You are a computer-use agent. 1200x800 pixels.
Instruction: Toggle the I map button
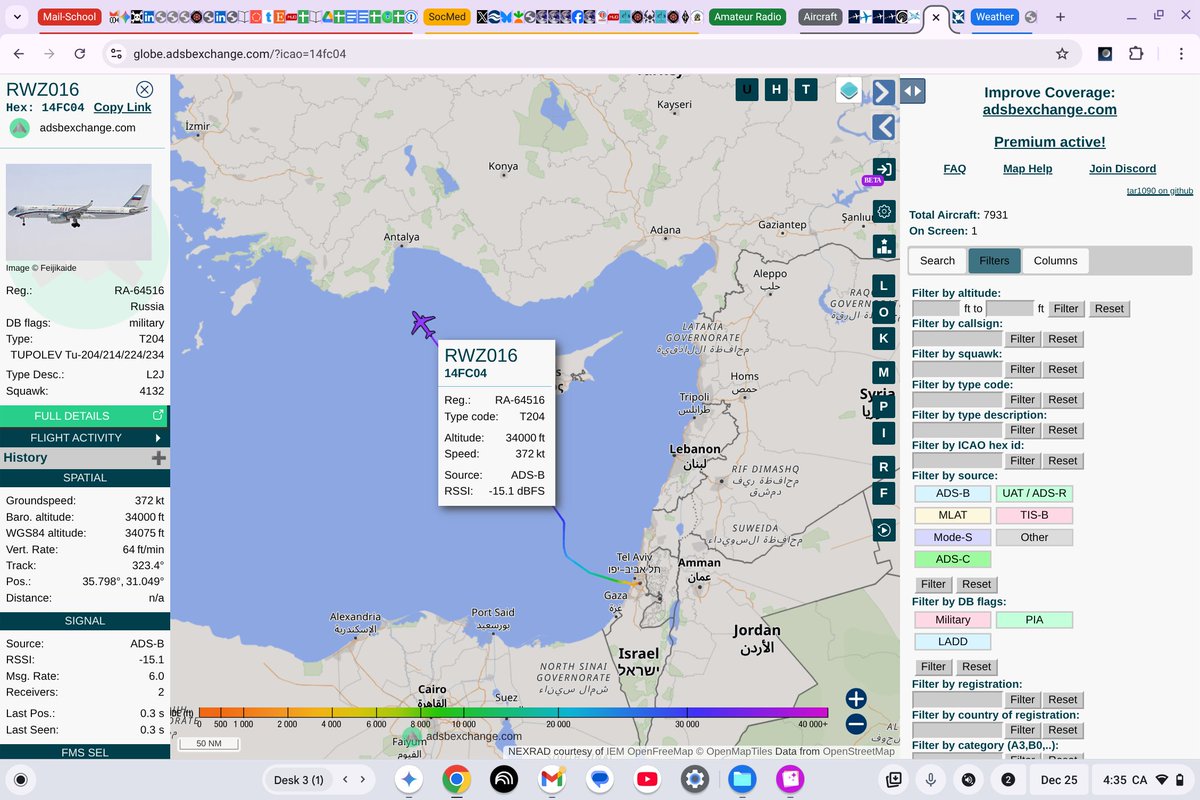pos(883,433)
